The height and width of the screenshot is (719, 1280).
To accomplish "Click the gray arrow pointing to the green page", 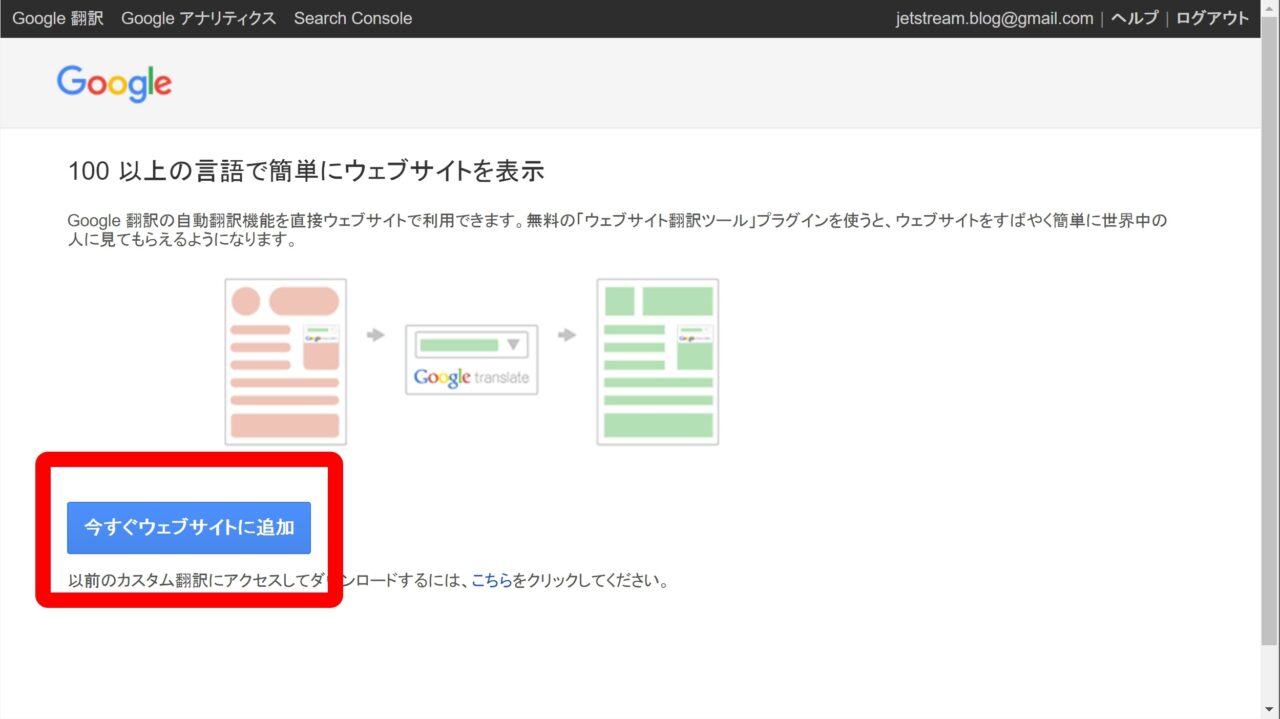I will click(x=567, y=335).
